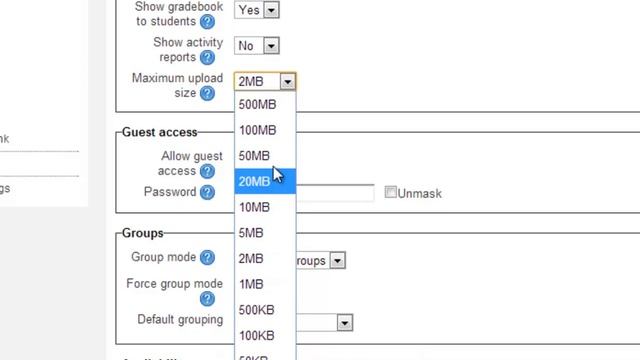The image size is (640, 360).
Task: Click into the guest Password field
Action: (x=335, y=193)
